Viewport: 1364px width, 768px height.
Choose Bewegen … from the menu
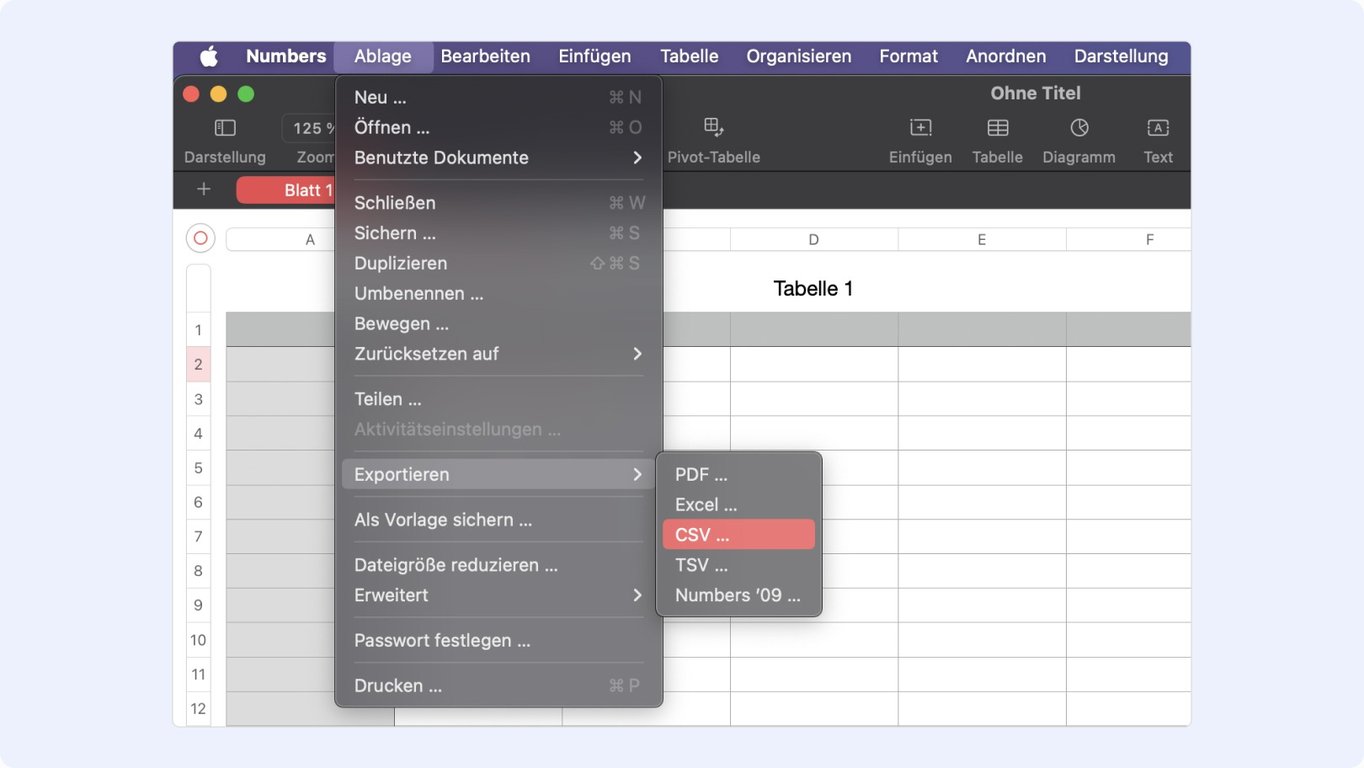(498, 323)
